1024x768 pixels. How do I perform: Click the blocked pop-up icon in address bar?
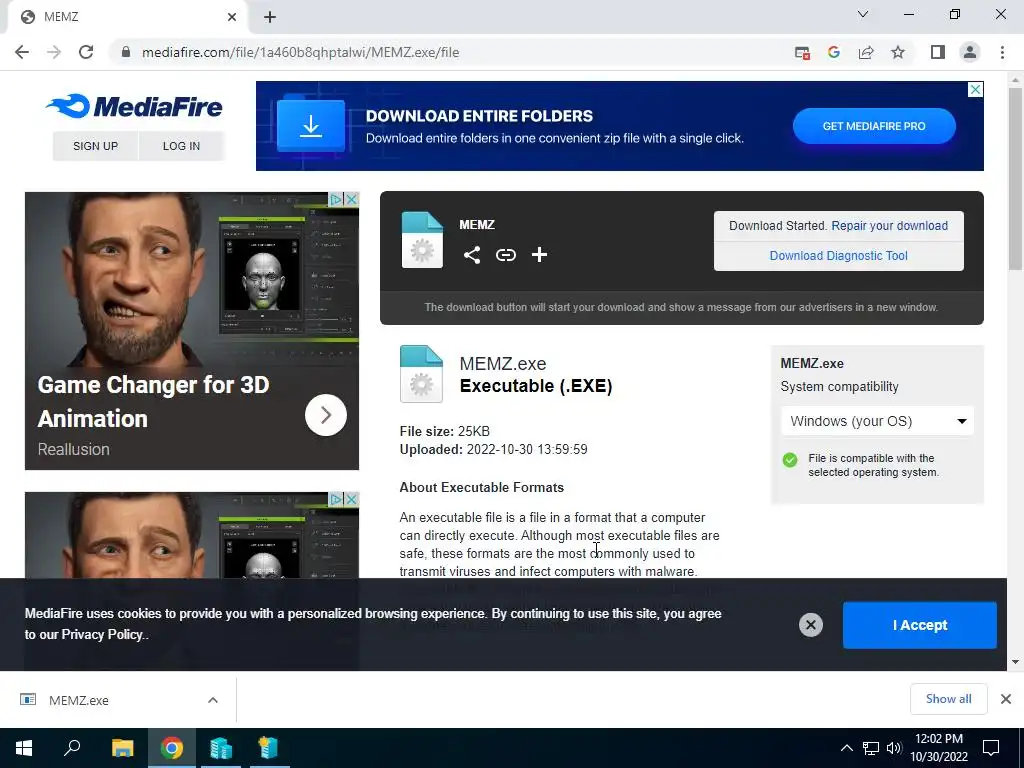[802, 53]
